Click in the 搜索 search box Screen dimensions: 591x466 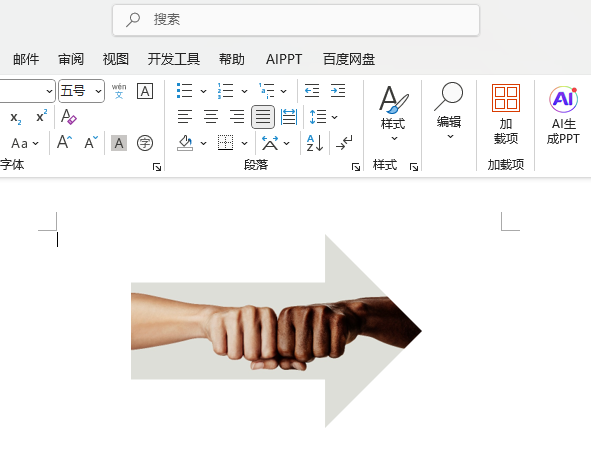(296, 20)
